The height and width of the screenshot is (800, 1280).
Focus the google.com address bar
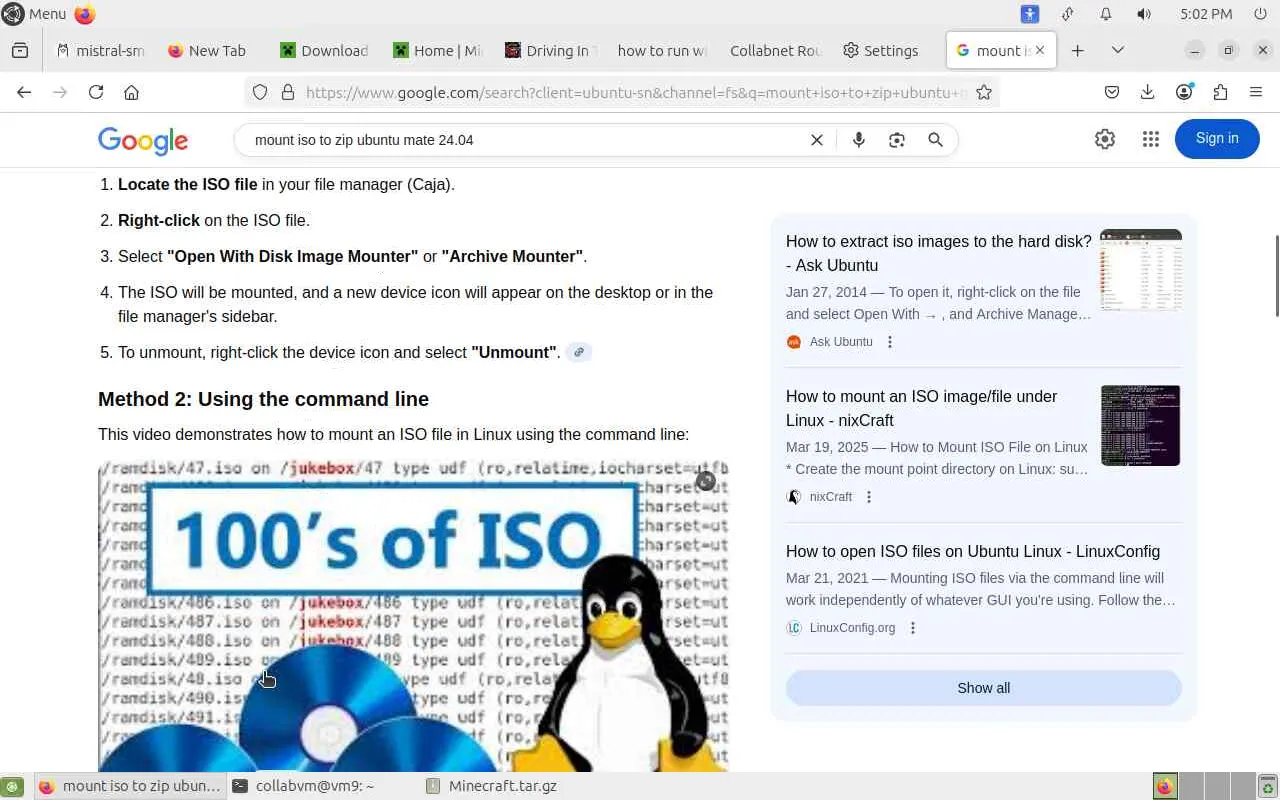pyautogui.click(x=636, y=92)
